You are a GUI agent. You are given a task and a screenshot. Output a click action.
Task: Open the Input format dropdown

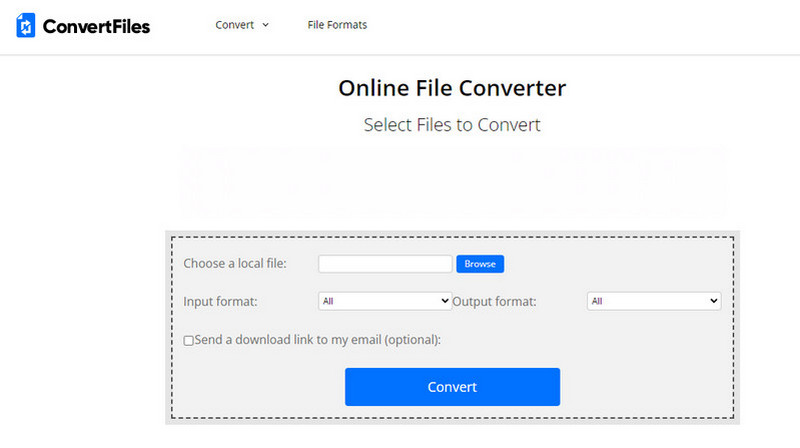tap(384, 300)
